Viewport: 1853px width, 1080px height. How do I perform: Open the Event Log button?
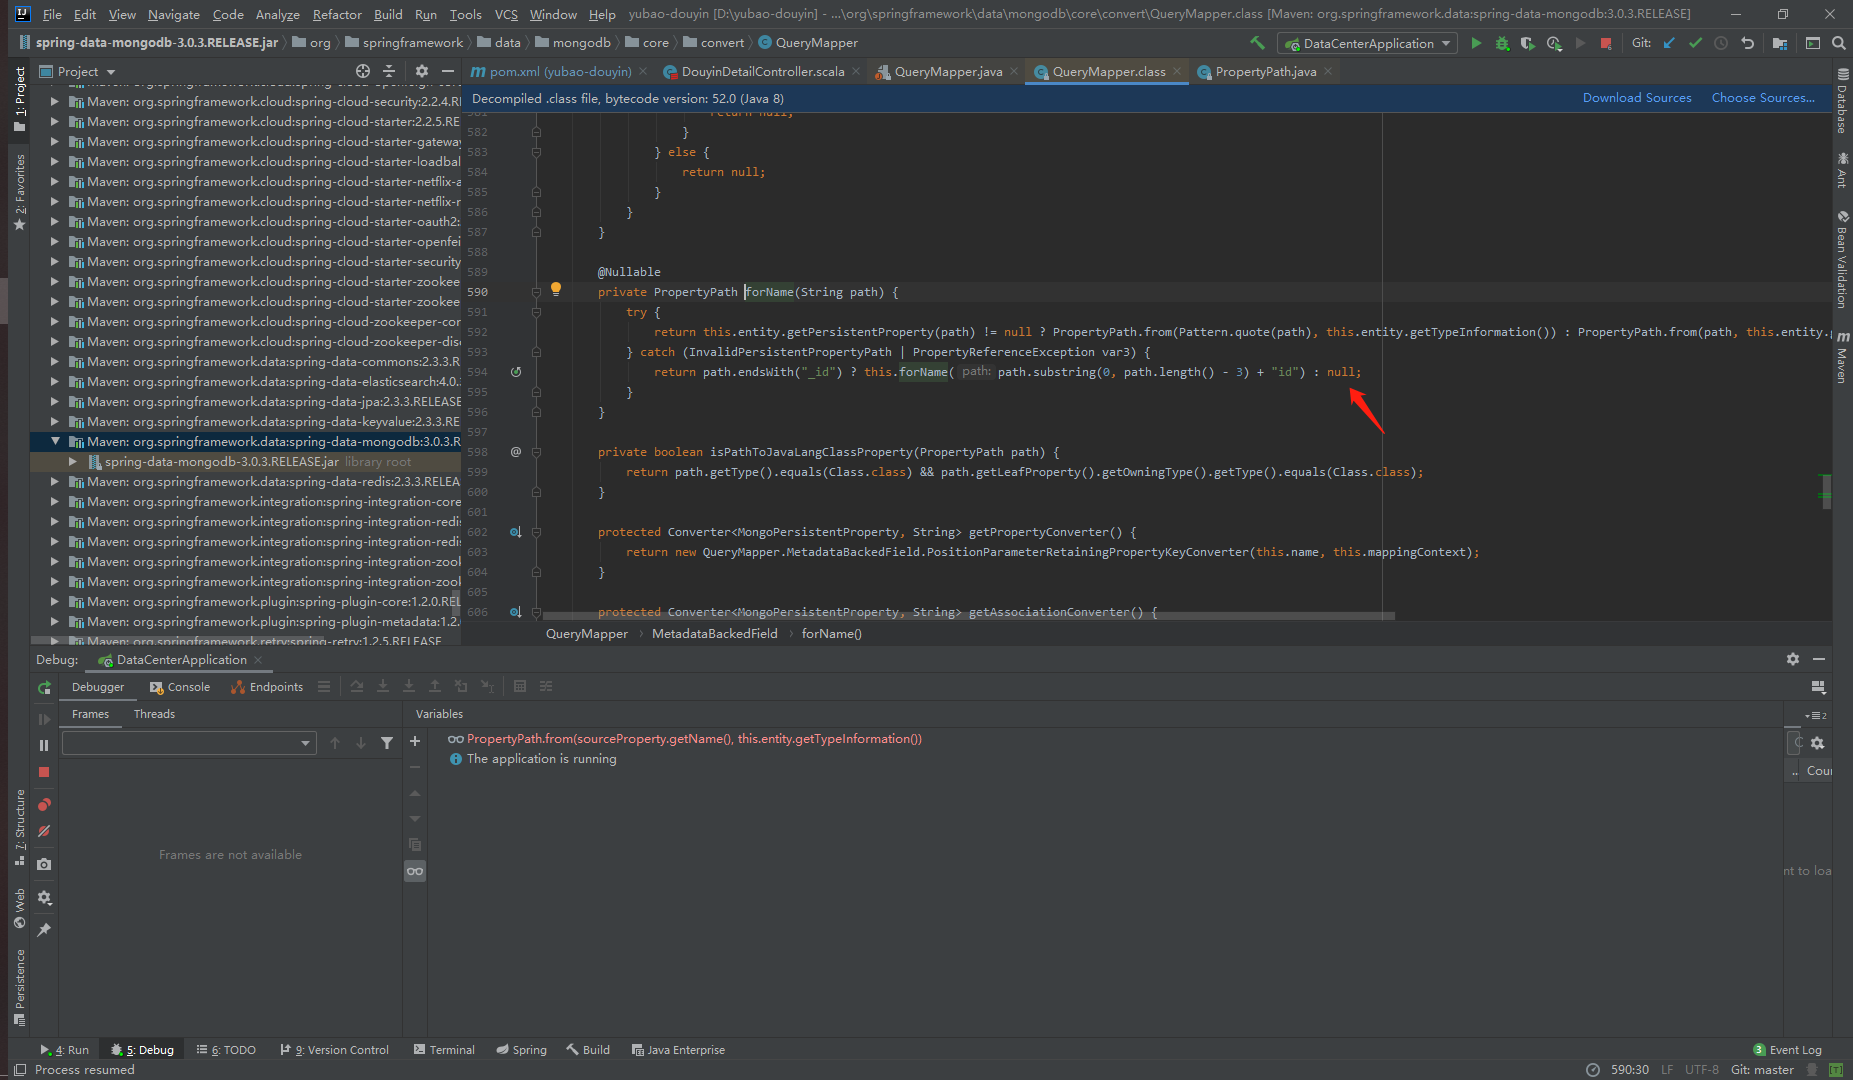tap(1787, 1050)
